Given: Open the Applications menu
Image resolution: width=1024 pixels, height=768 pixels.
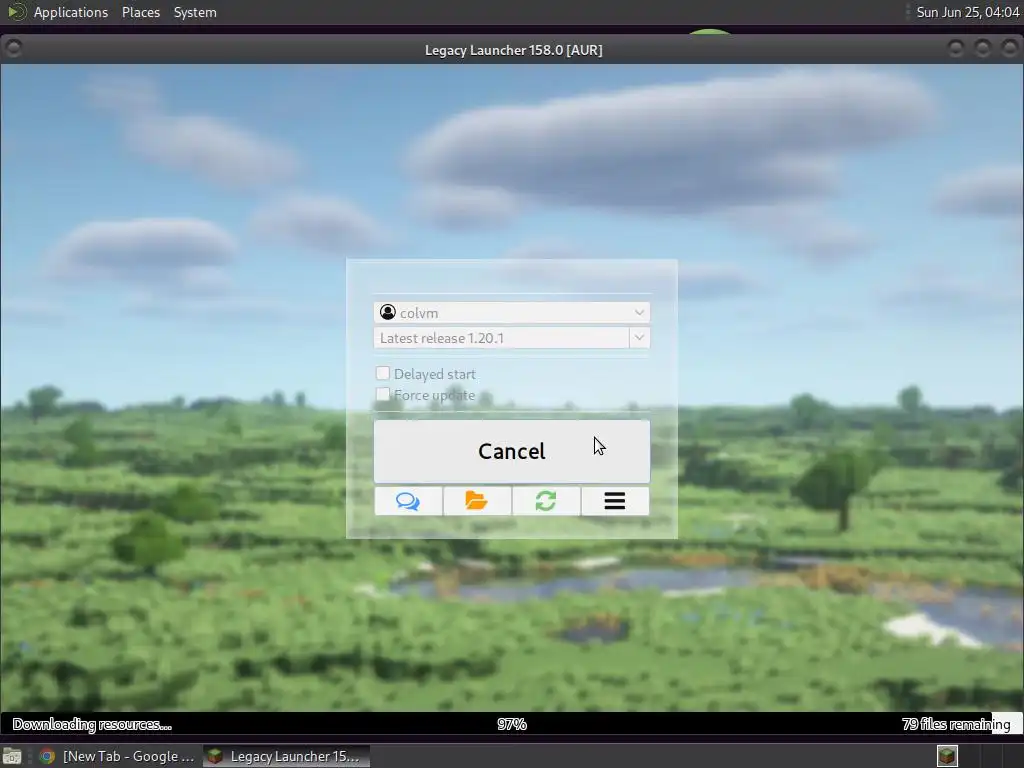Looking at the screenshot, I should coord(71,12).
